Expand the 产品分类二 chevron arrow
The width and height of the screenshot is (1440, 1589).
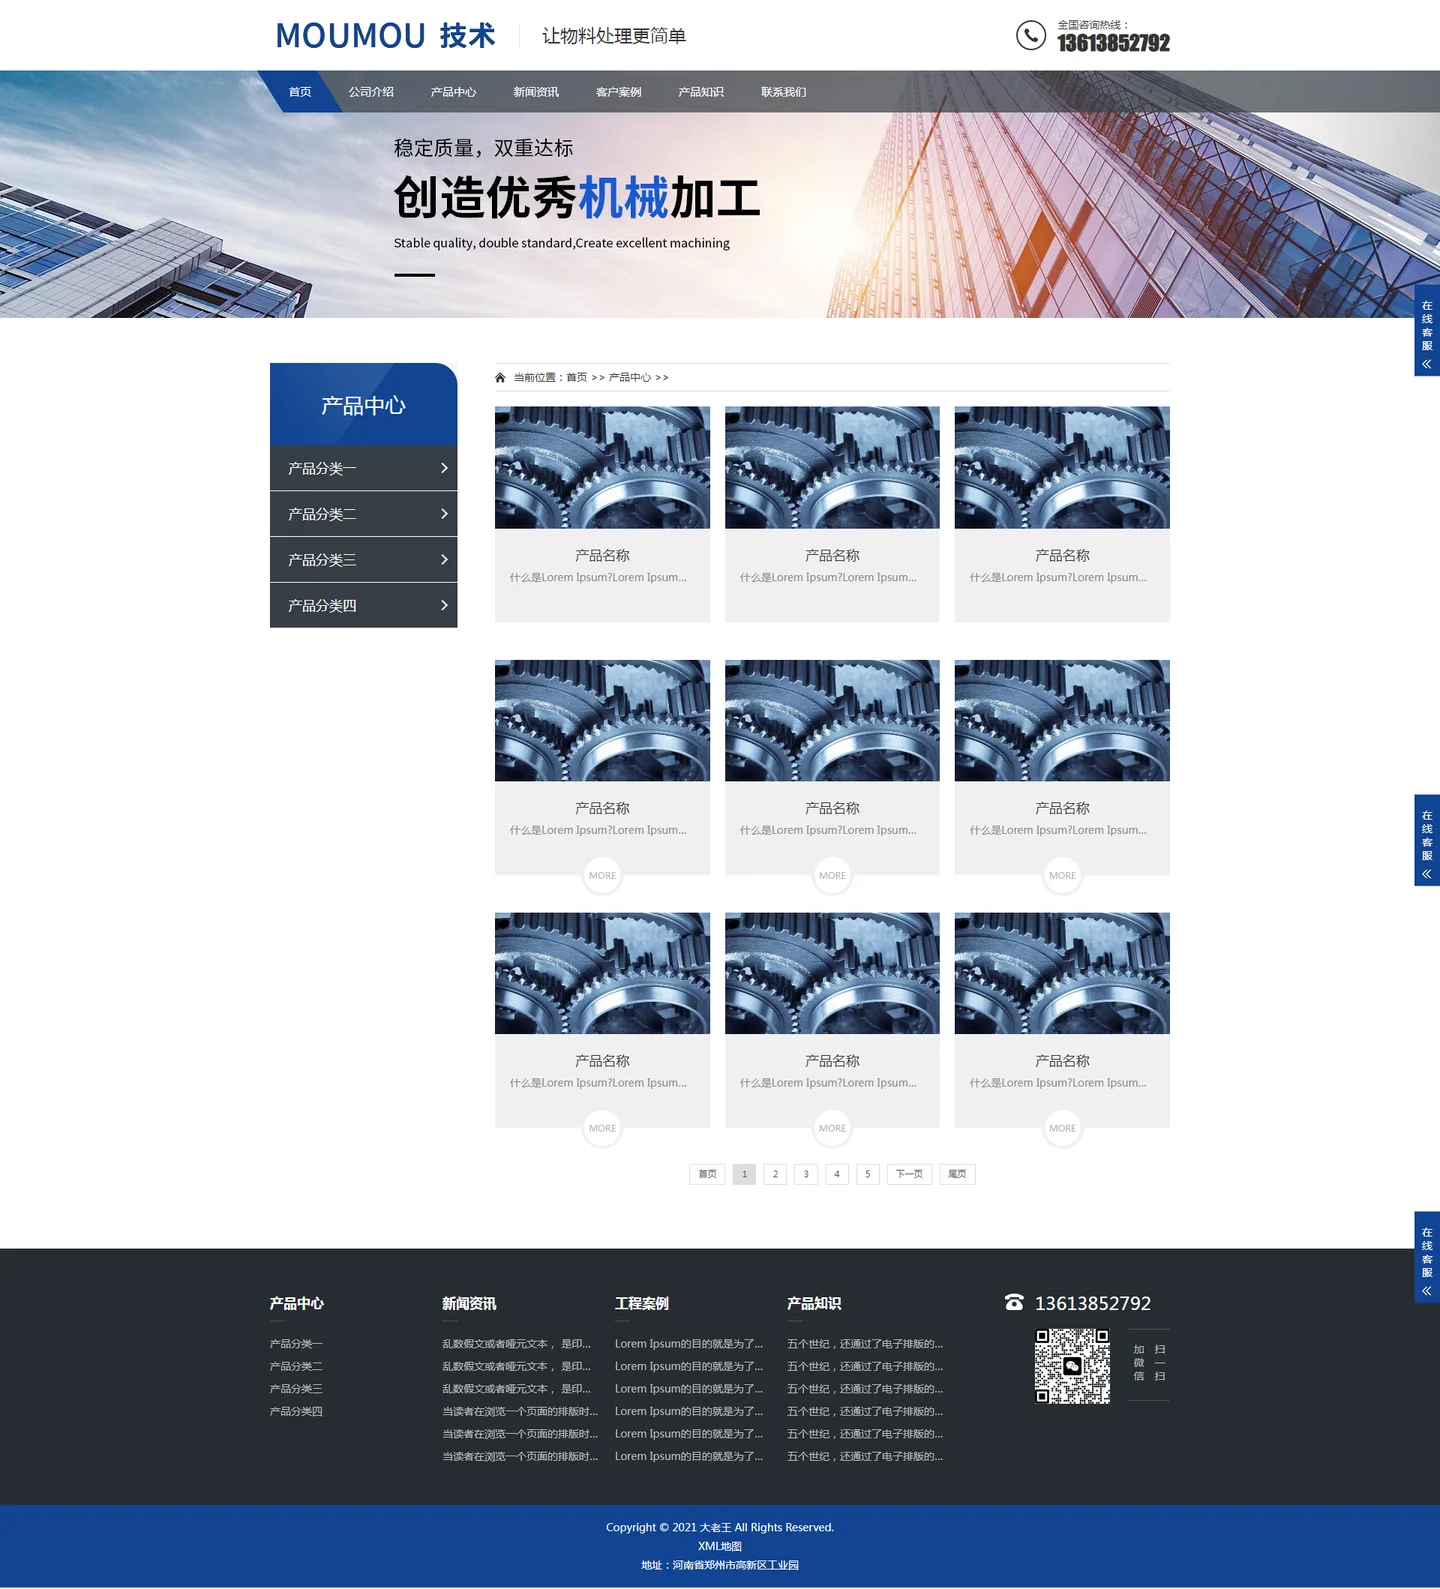[444, 514]
